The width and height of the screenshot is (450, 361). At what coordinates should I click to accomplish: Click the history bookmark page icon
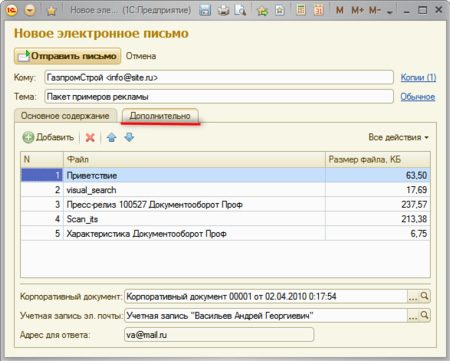click(280, 11)
